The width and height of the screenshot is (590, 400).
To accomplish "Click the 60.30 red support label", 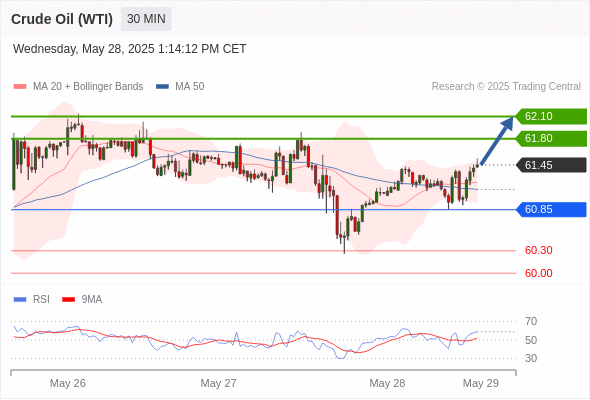I will pos(538,250).
